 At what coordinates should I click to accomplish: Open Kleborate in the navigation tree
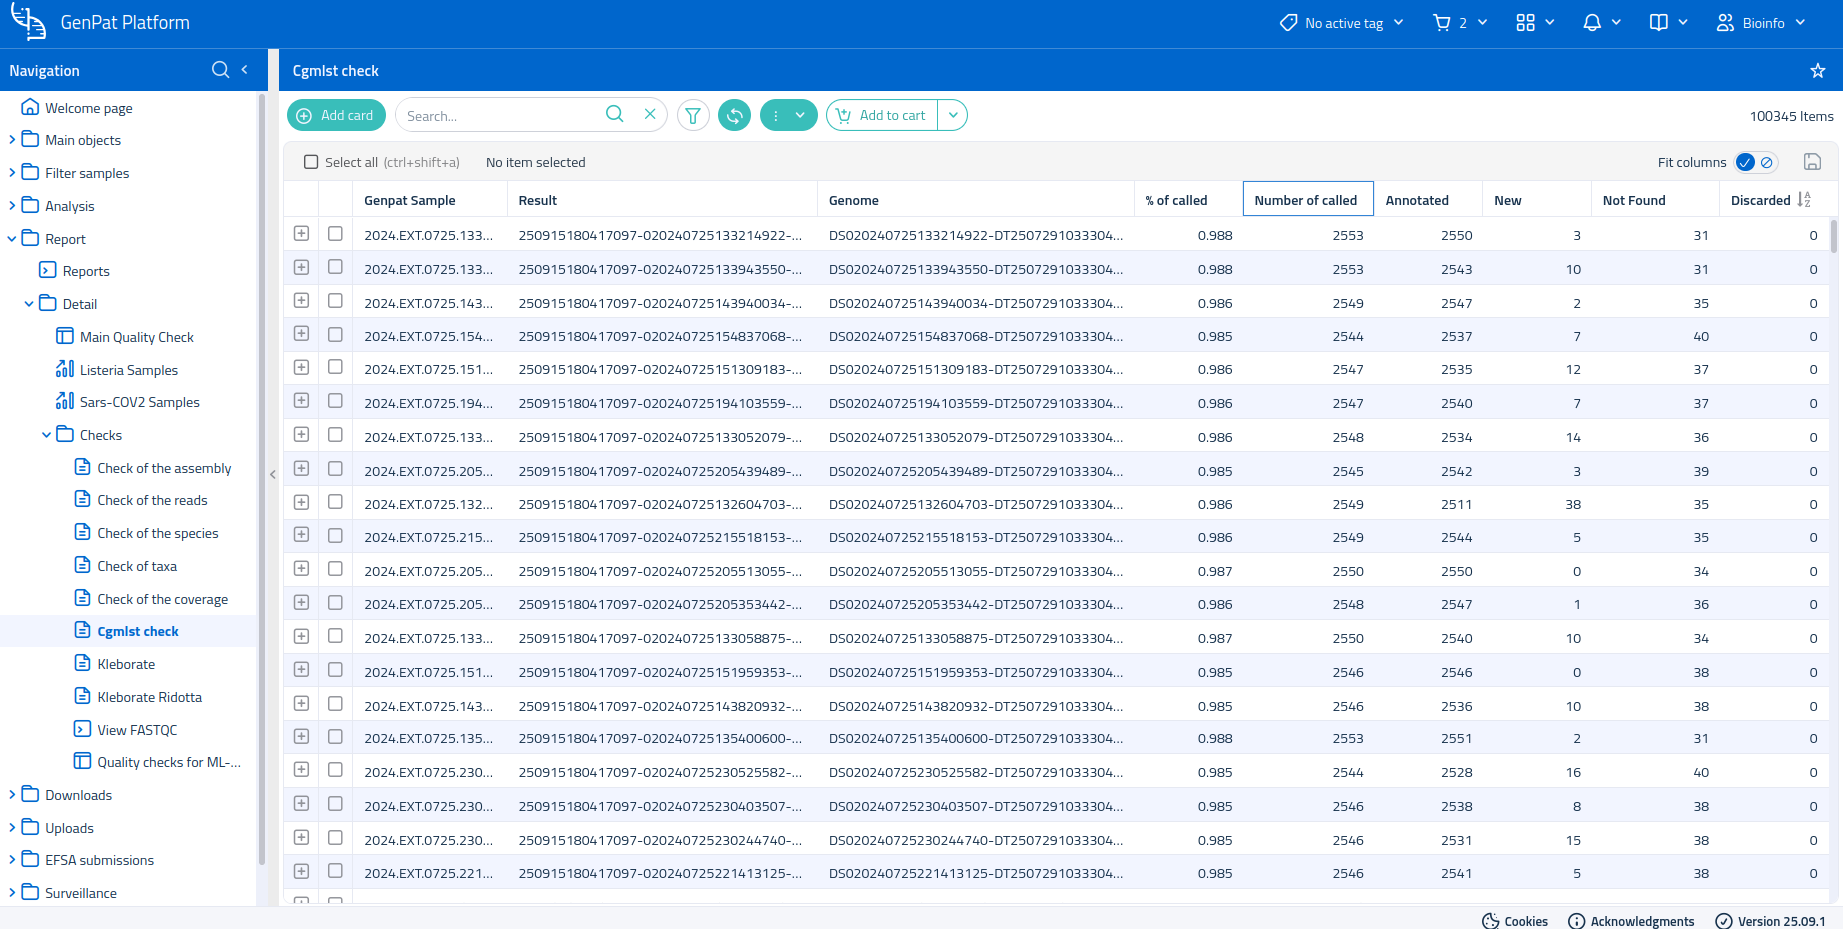126,664
